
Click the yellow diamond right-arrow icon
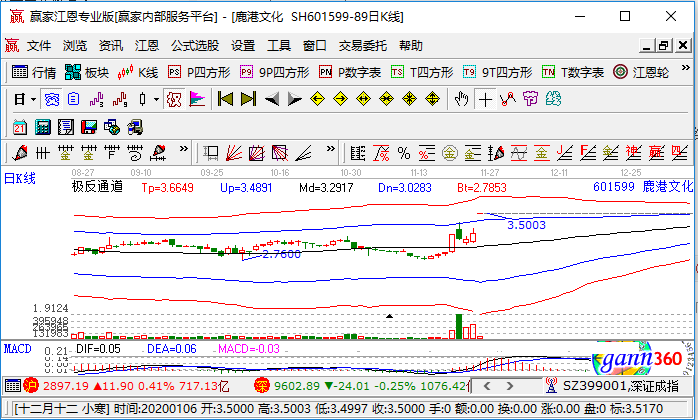point(341,99)
